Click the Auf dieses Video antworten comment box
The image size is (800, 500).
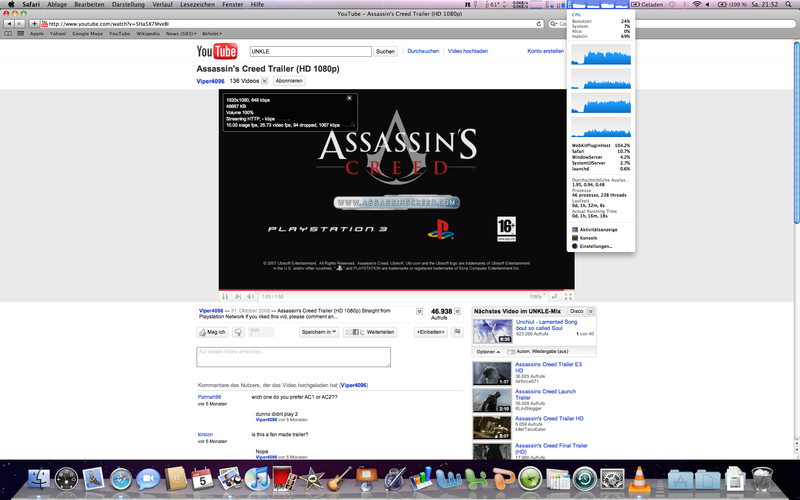[293, 357]
